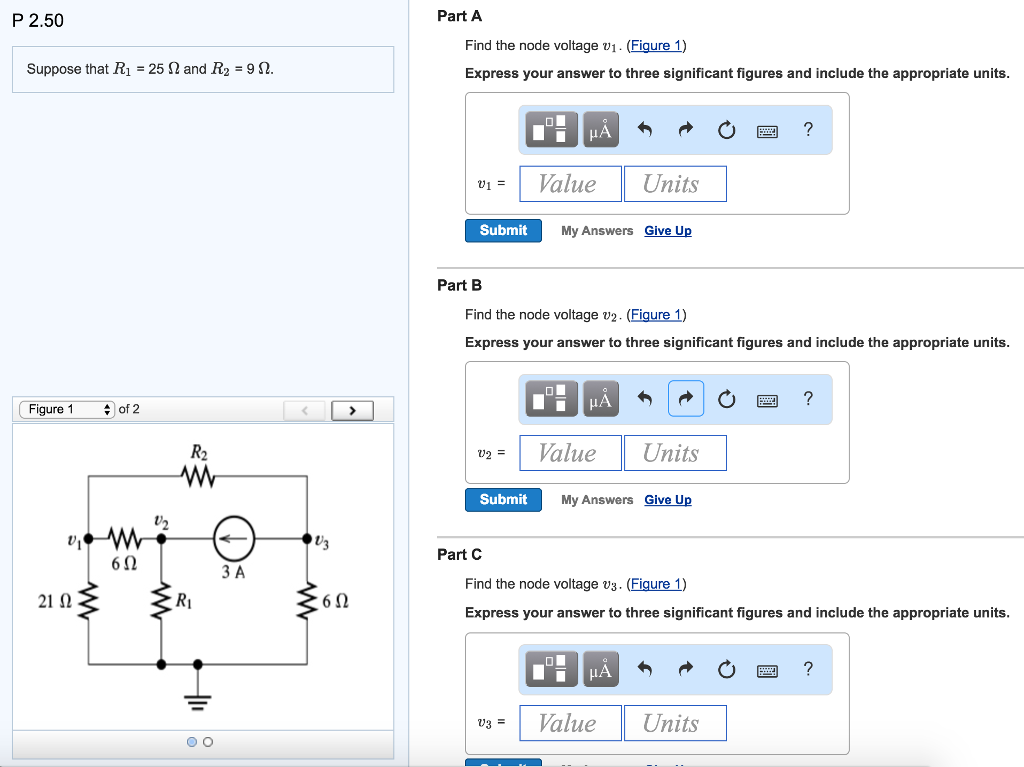Image resolution: width=1024 pixels, height=767 pixels.
Task: Select the second pagination dot below the figure
Action: coord(207,742)
